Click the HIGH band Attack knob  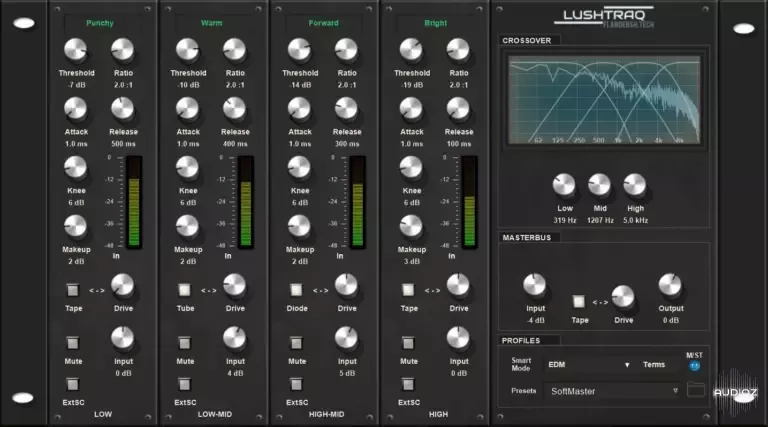pos(410,109)
